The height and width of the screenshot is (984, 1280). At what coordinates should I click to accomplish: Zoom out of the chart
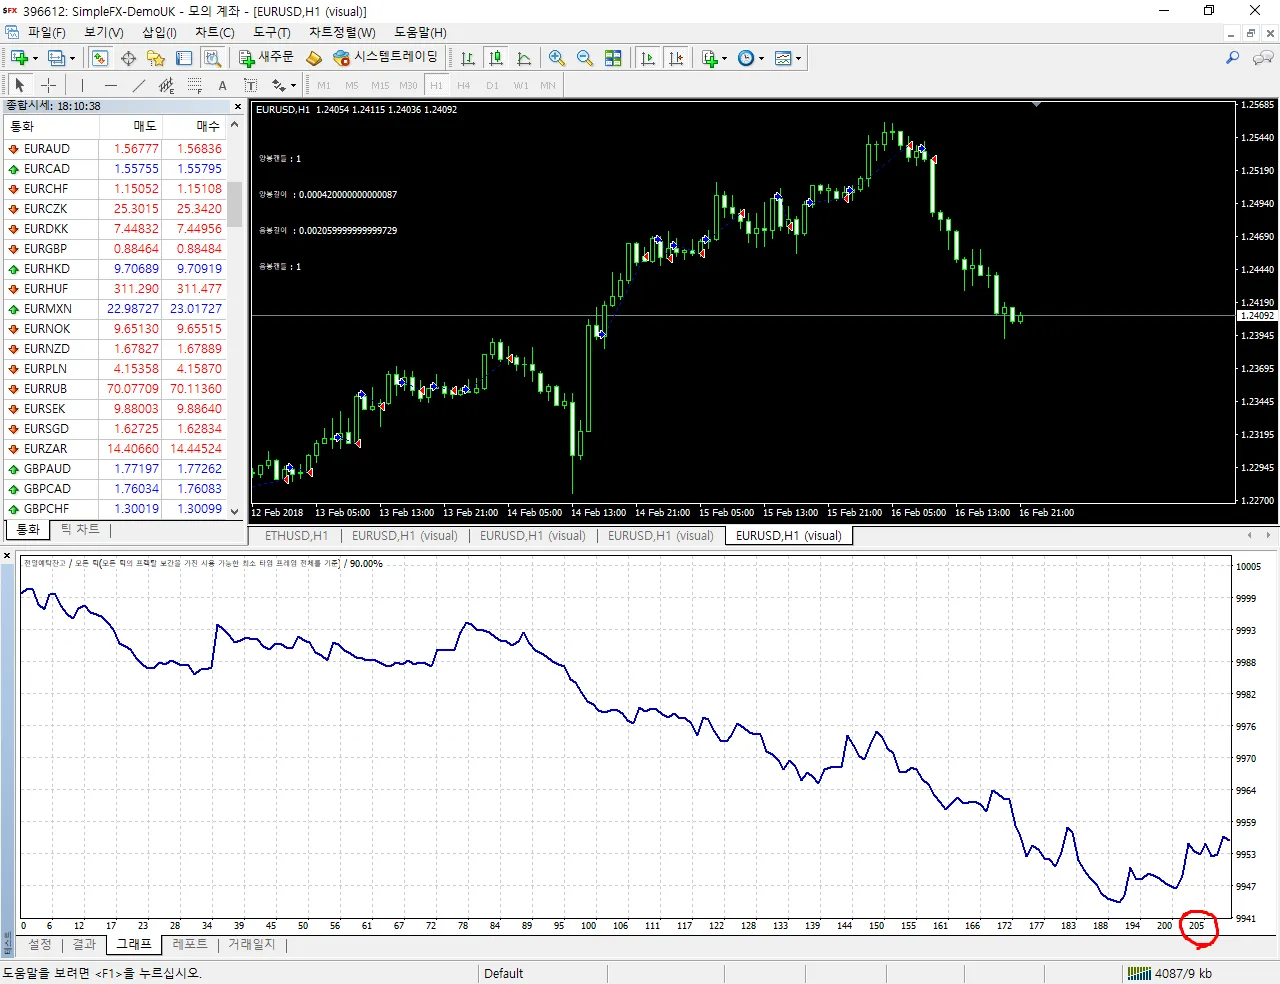pos(585,58)
